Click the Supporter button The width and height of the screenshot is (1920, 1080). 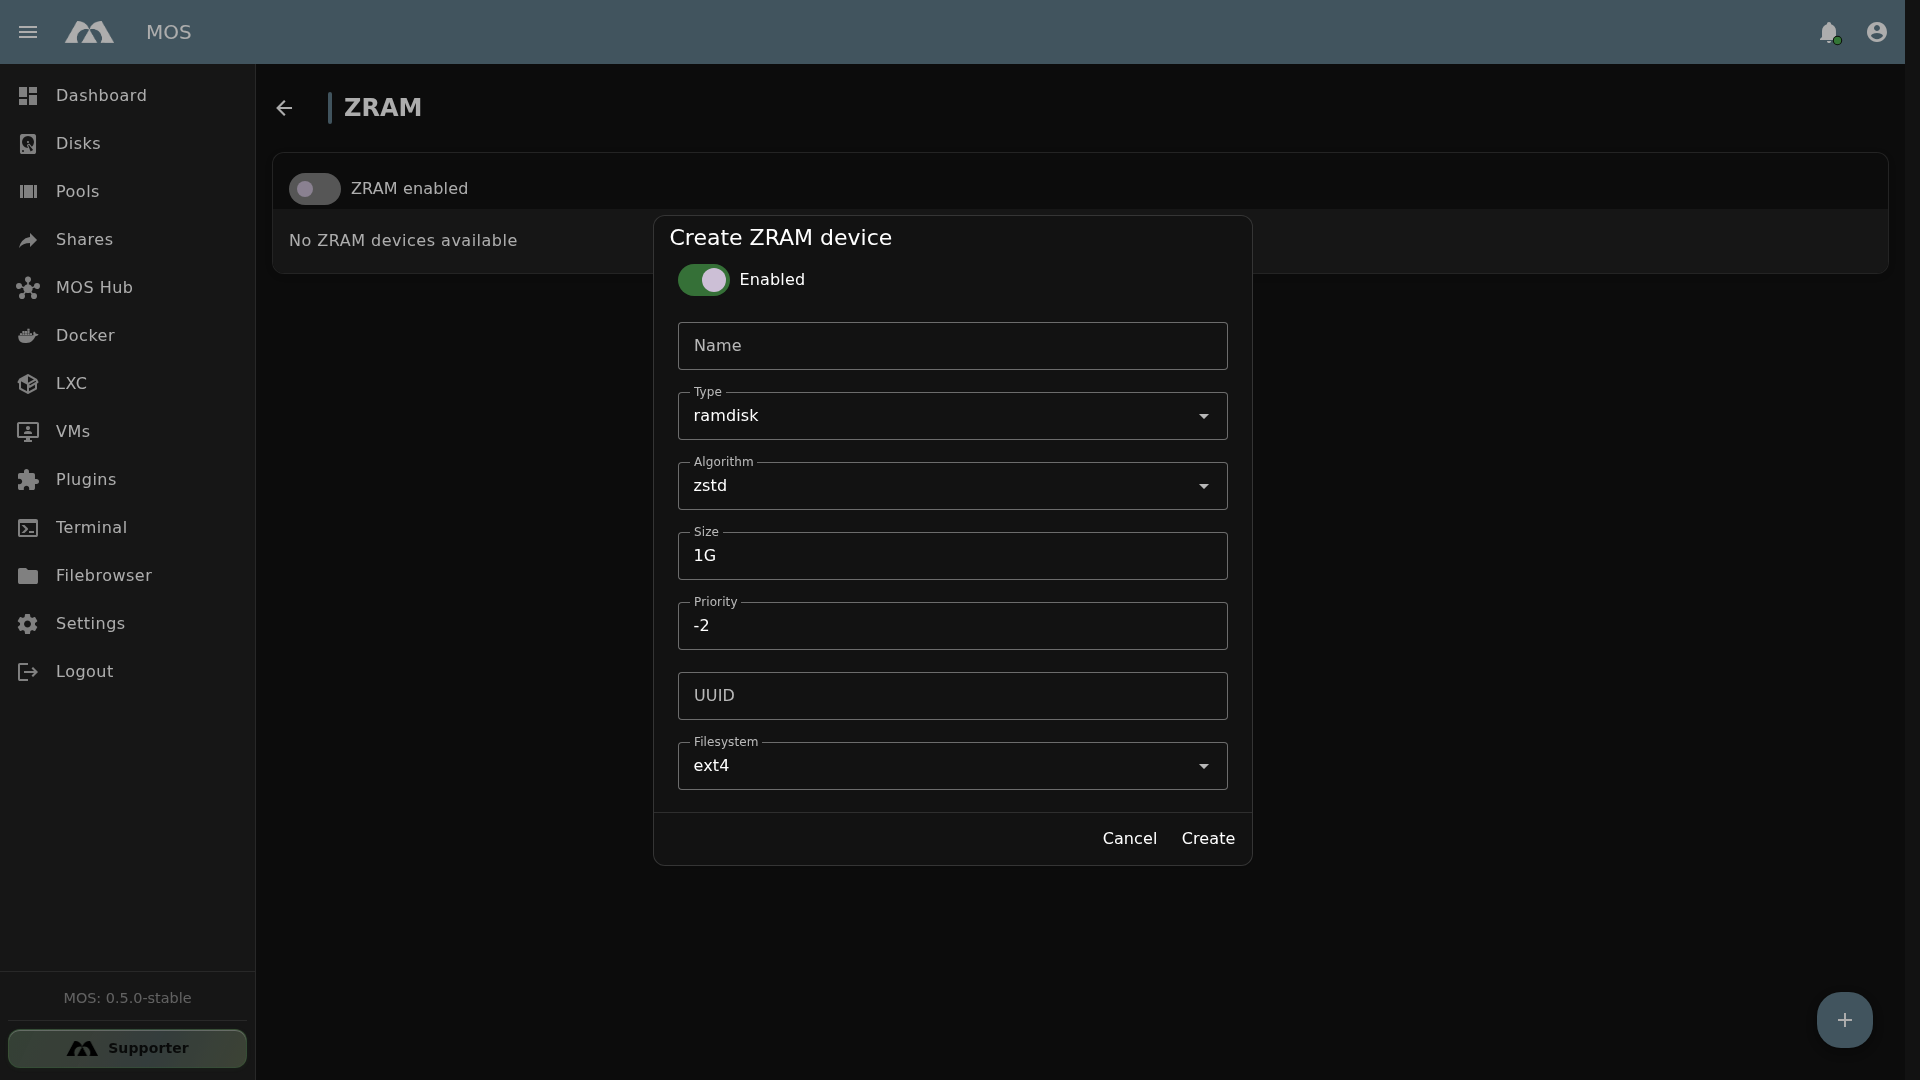(x=127, y=1048)
